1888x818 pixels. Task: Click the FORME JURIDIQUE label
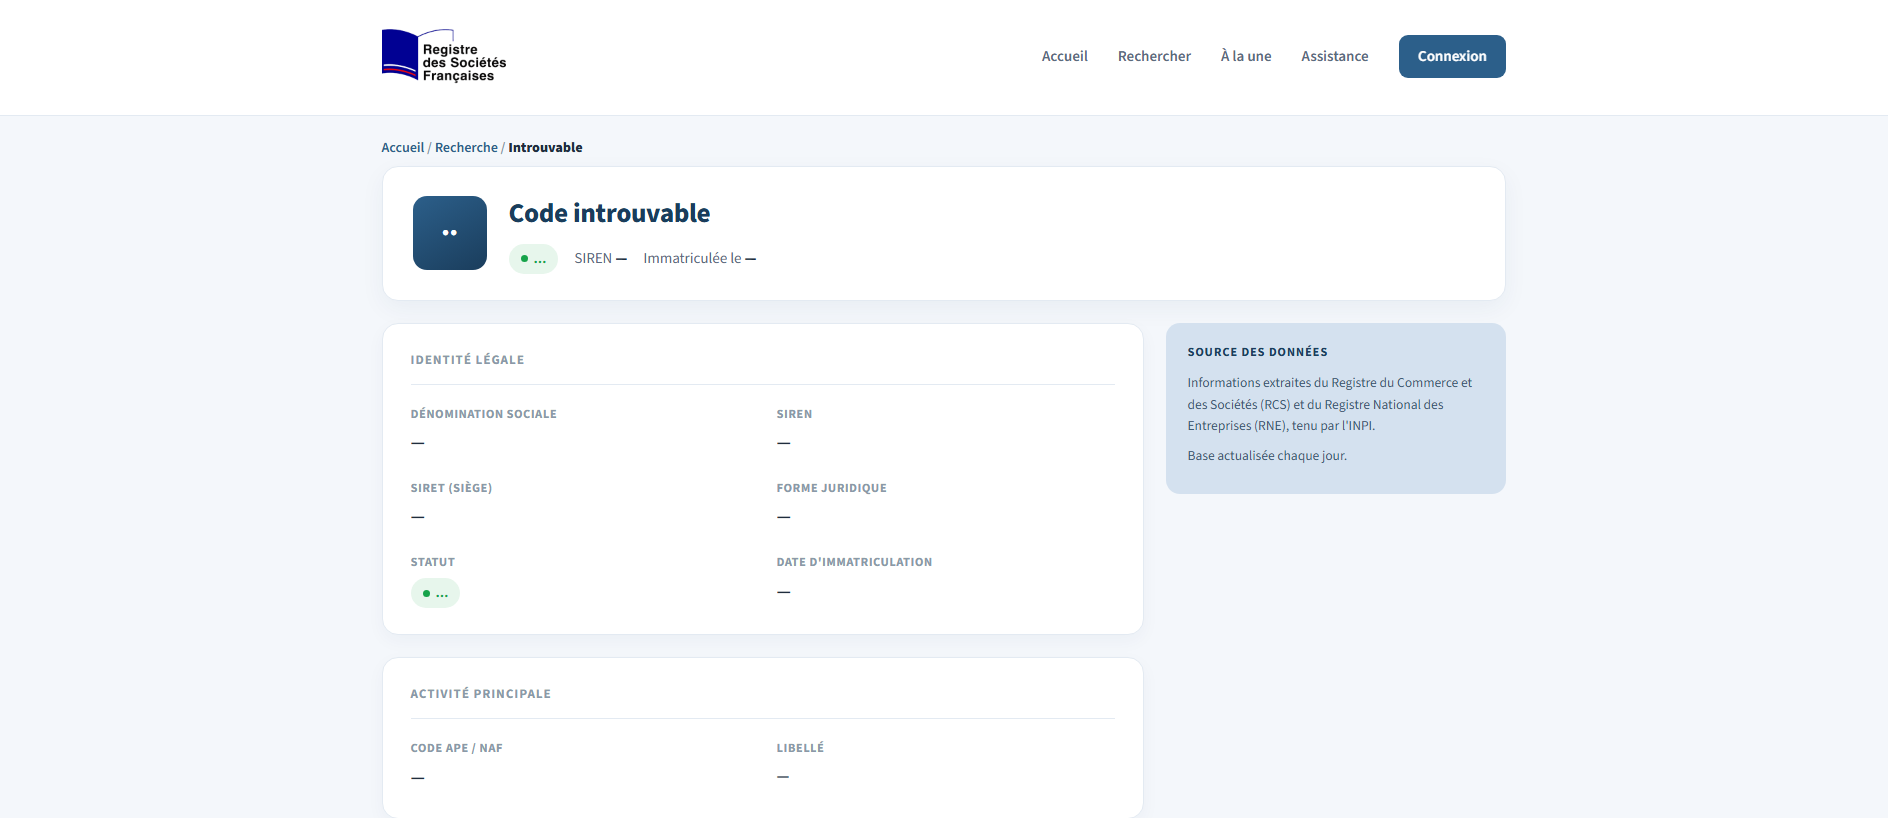point(831,488)
